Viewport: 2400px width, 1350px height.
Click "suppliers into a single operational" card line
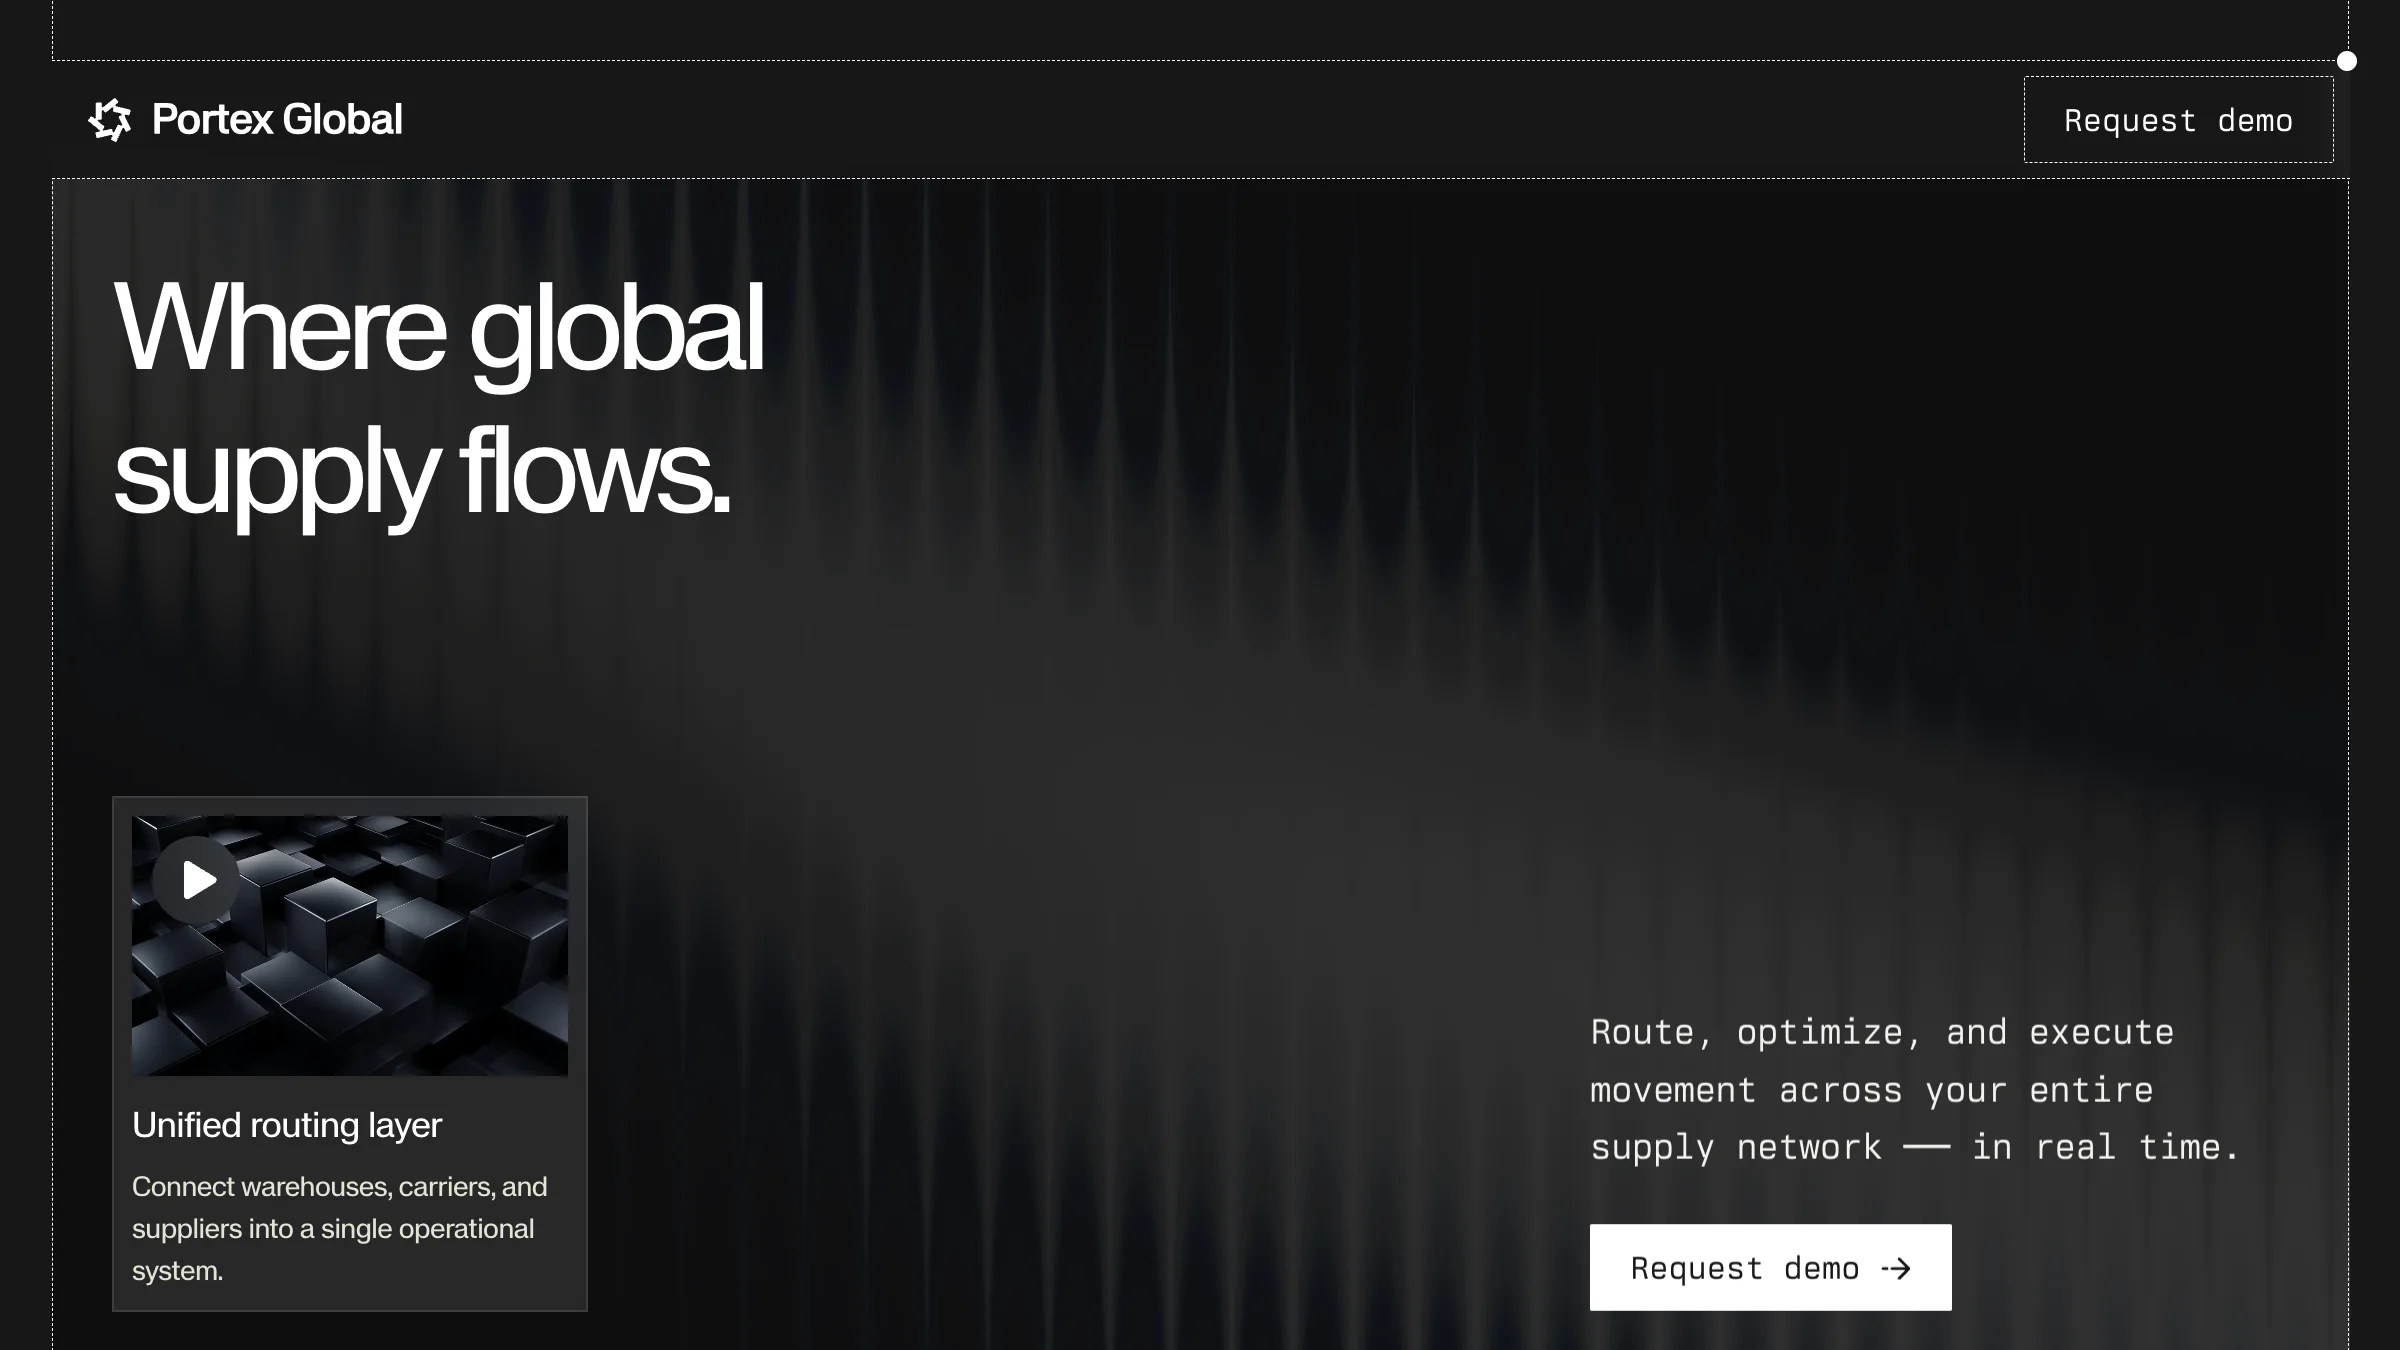[x=332, y=1229]
